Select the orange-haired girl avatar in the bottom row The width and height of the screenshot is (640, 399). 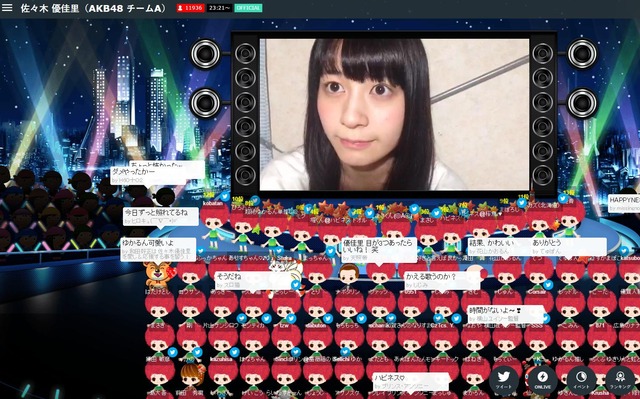point(192,376)
